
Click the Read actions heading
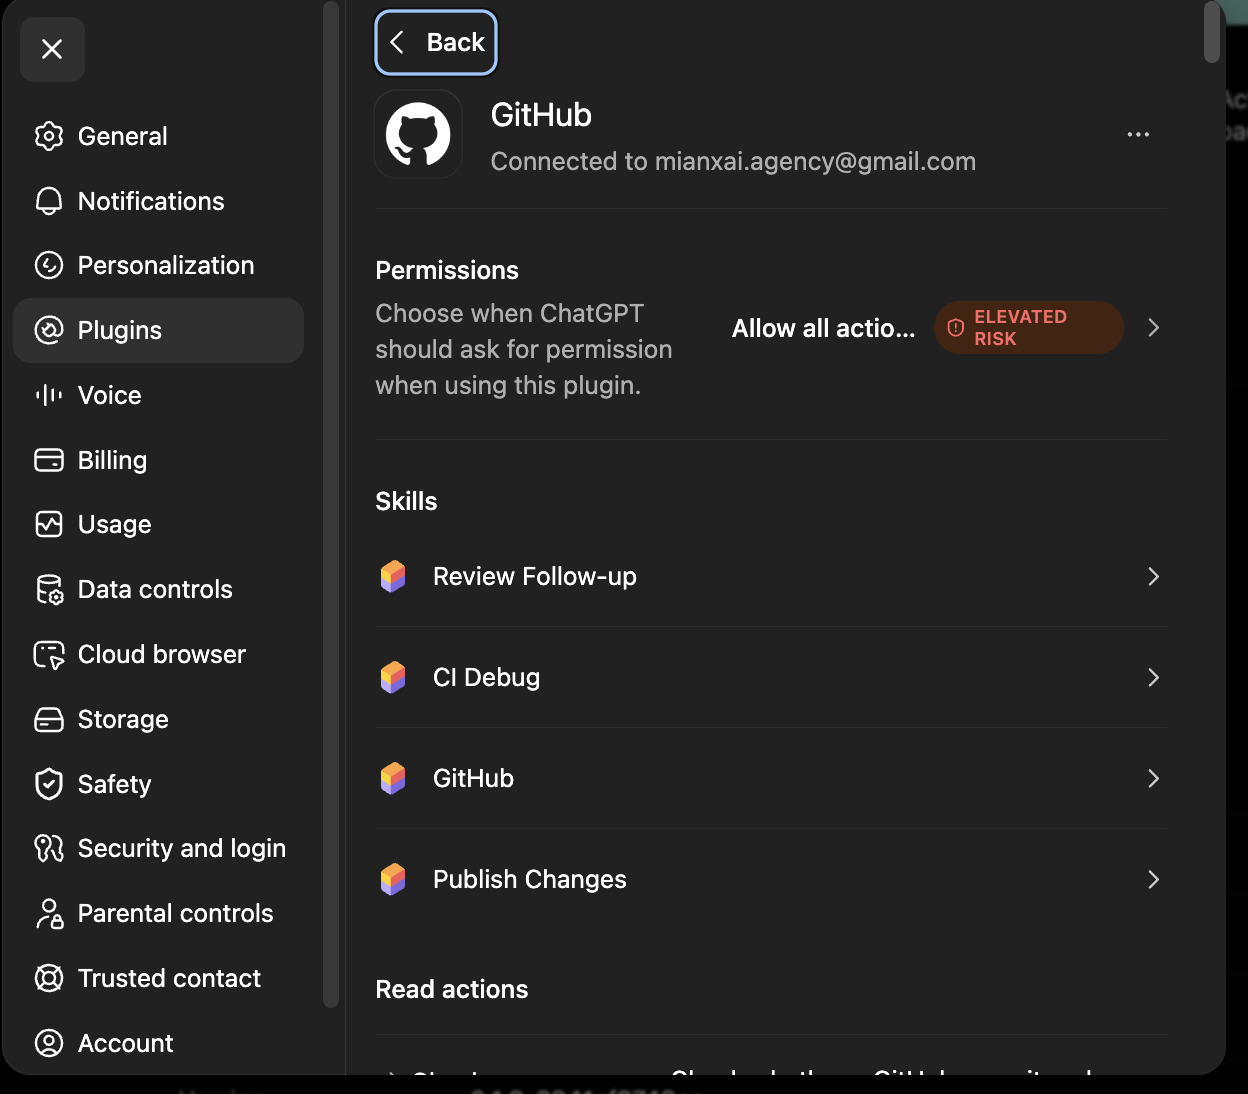click(x=451, y=989)
